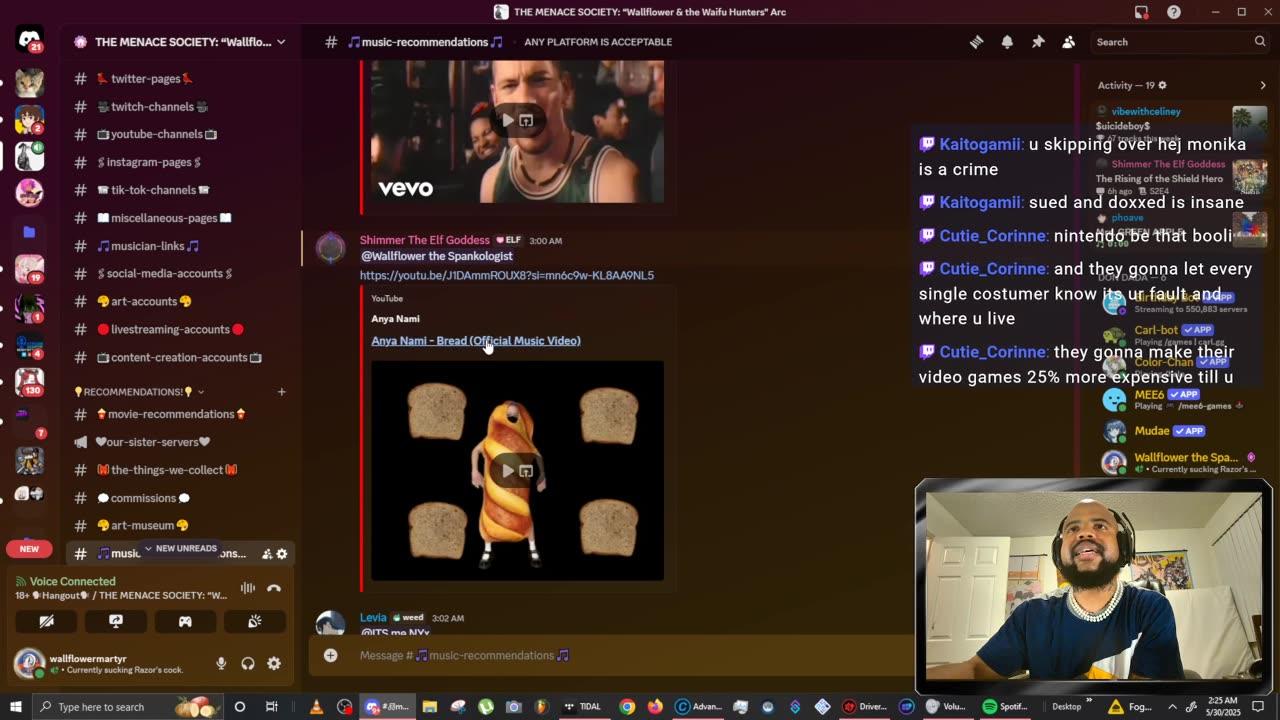Click the red NEW servers badge

pos(29,549)
